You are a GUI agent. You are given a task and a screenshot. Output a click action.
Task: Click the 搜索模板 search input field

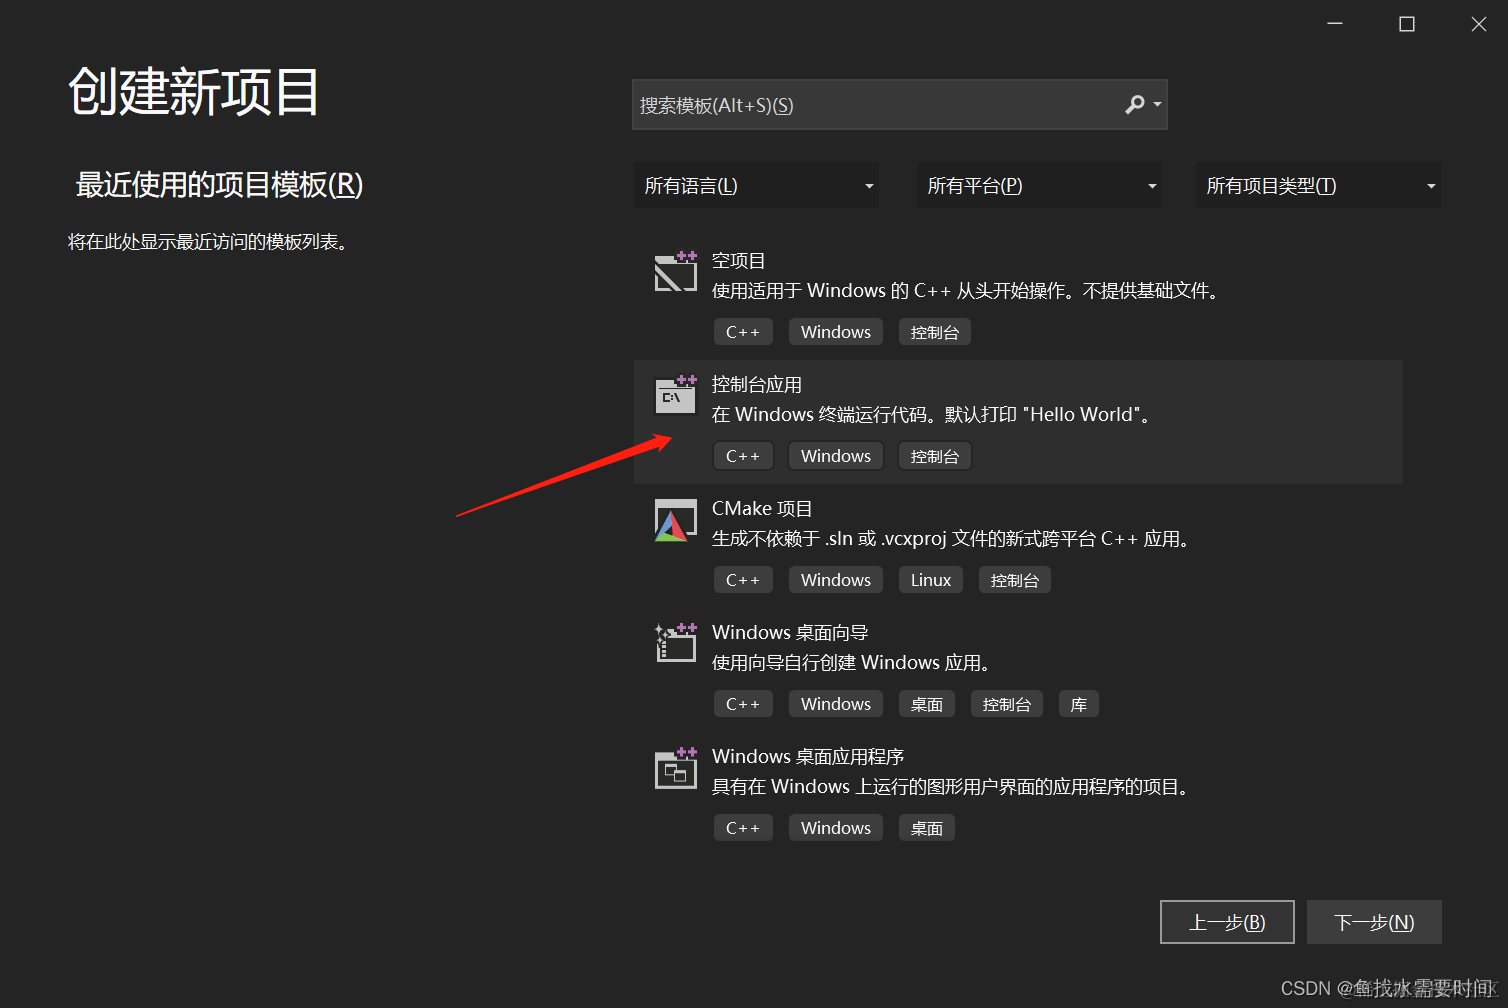880,104
